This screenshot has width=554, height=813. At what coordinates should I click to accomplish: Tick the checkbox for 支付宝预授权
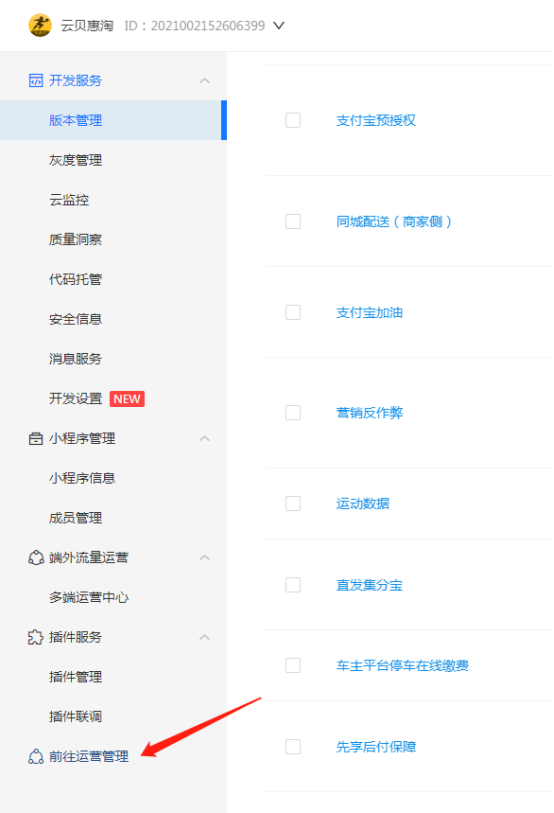tap(293, 120)
